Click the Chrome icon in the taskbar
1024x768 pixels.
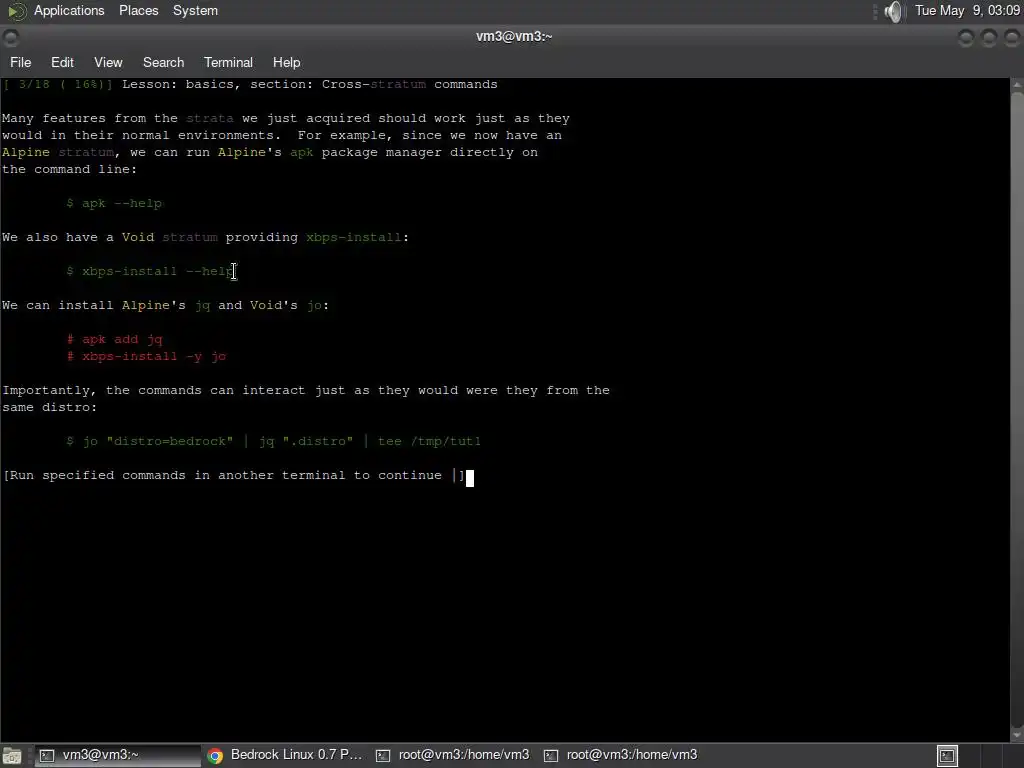(215, 756)
